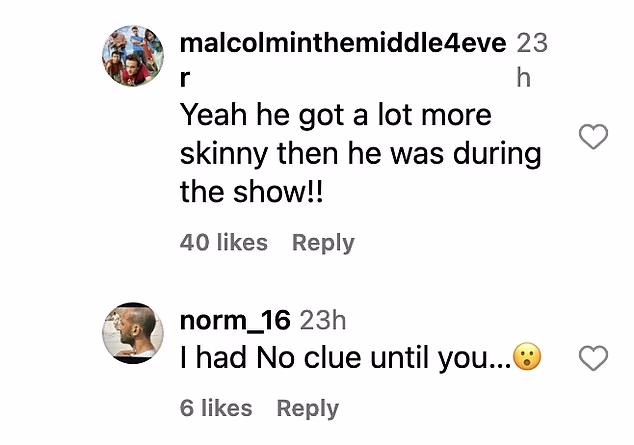
Task: Reply to the malcolminthemiddle4ever comment
Action: (323, 243)
